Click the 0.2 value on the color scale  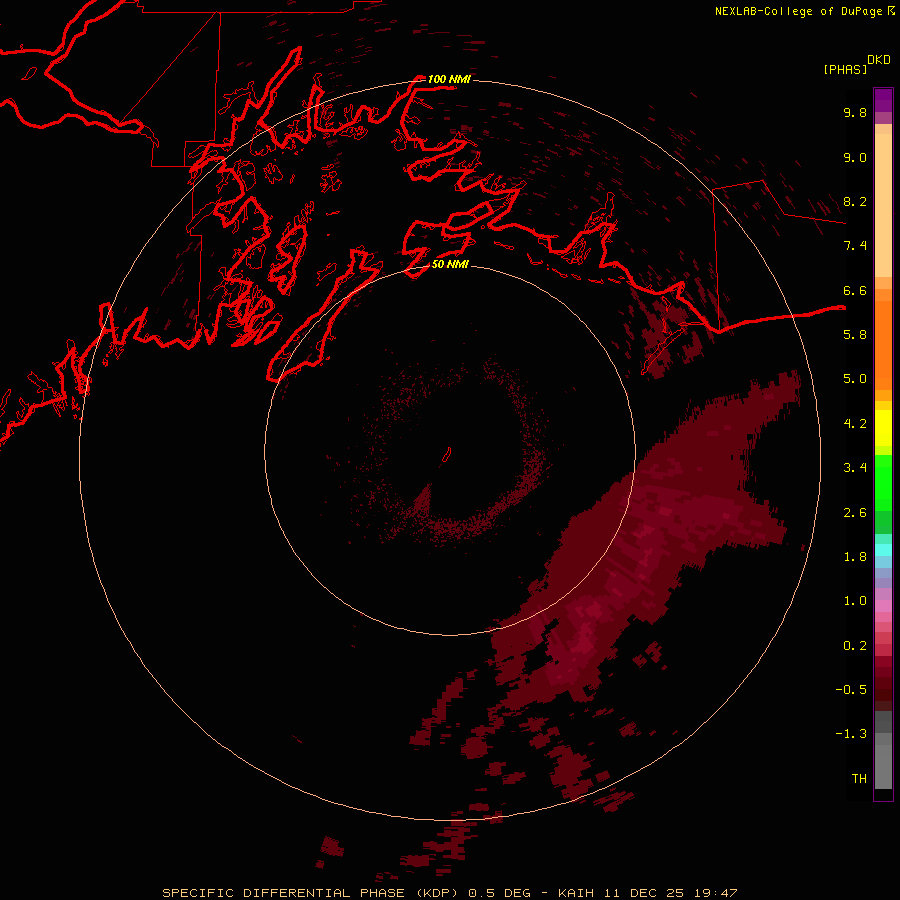click(855, 646)
